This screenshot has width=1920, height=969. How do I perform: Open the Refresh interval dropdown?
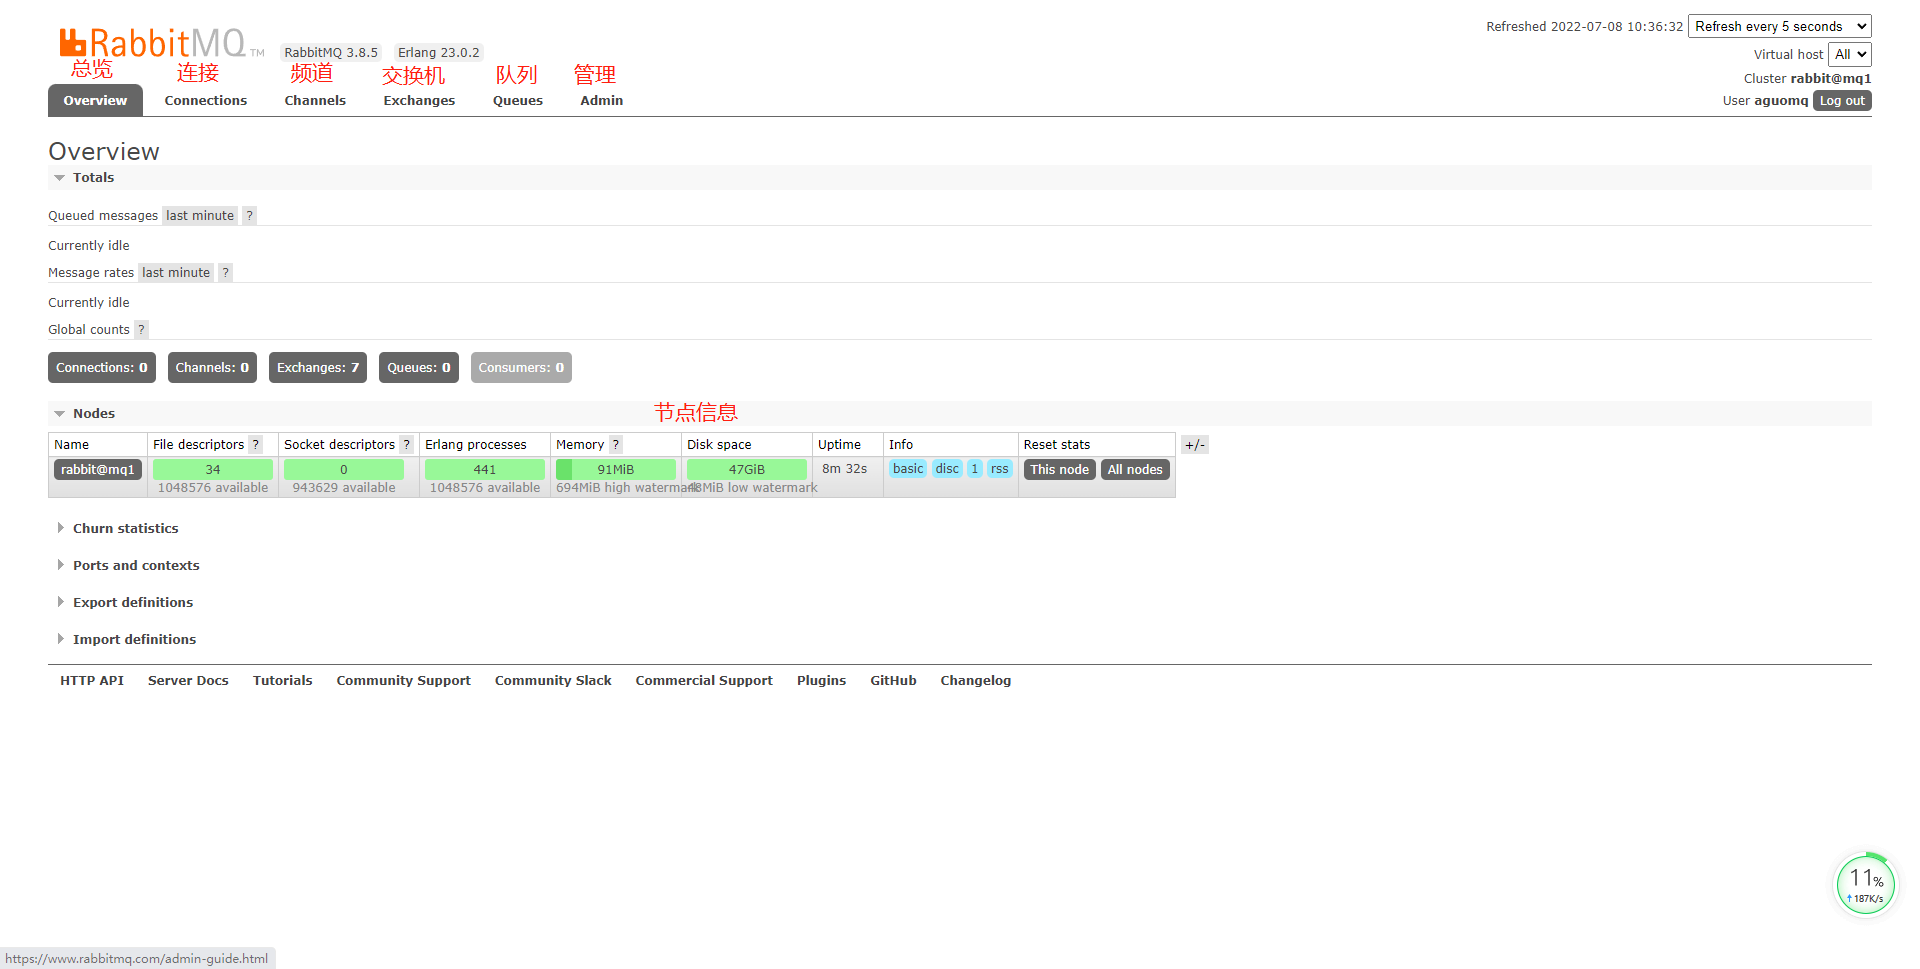tap(1778, 26)
